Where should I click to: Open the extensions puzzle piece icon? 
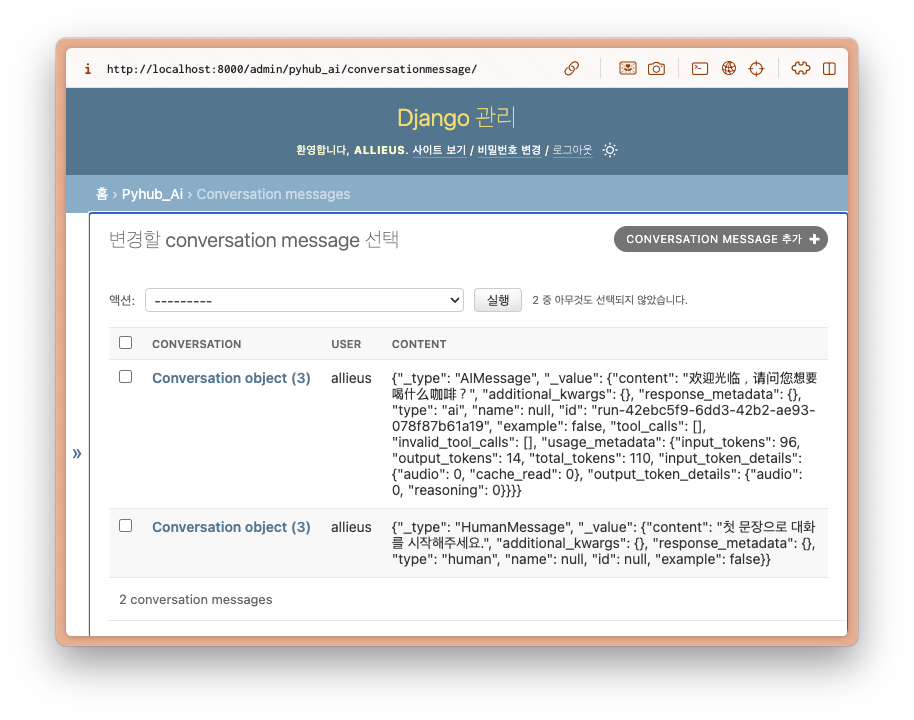(x=800, y=69)
